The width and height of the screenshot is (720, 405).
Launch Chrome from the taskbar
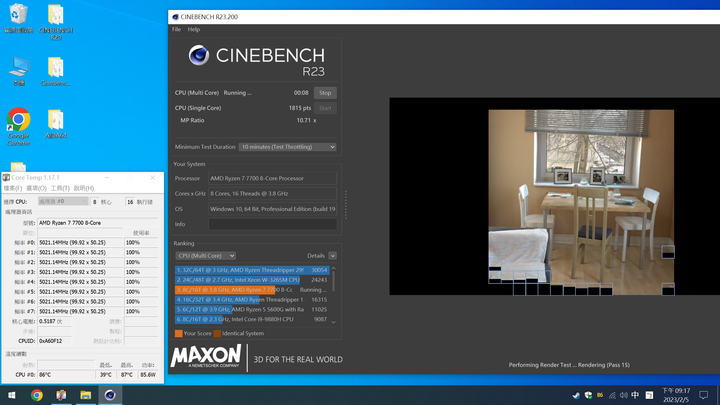[x=37, y=395]
